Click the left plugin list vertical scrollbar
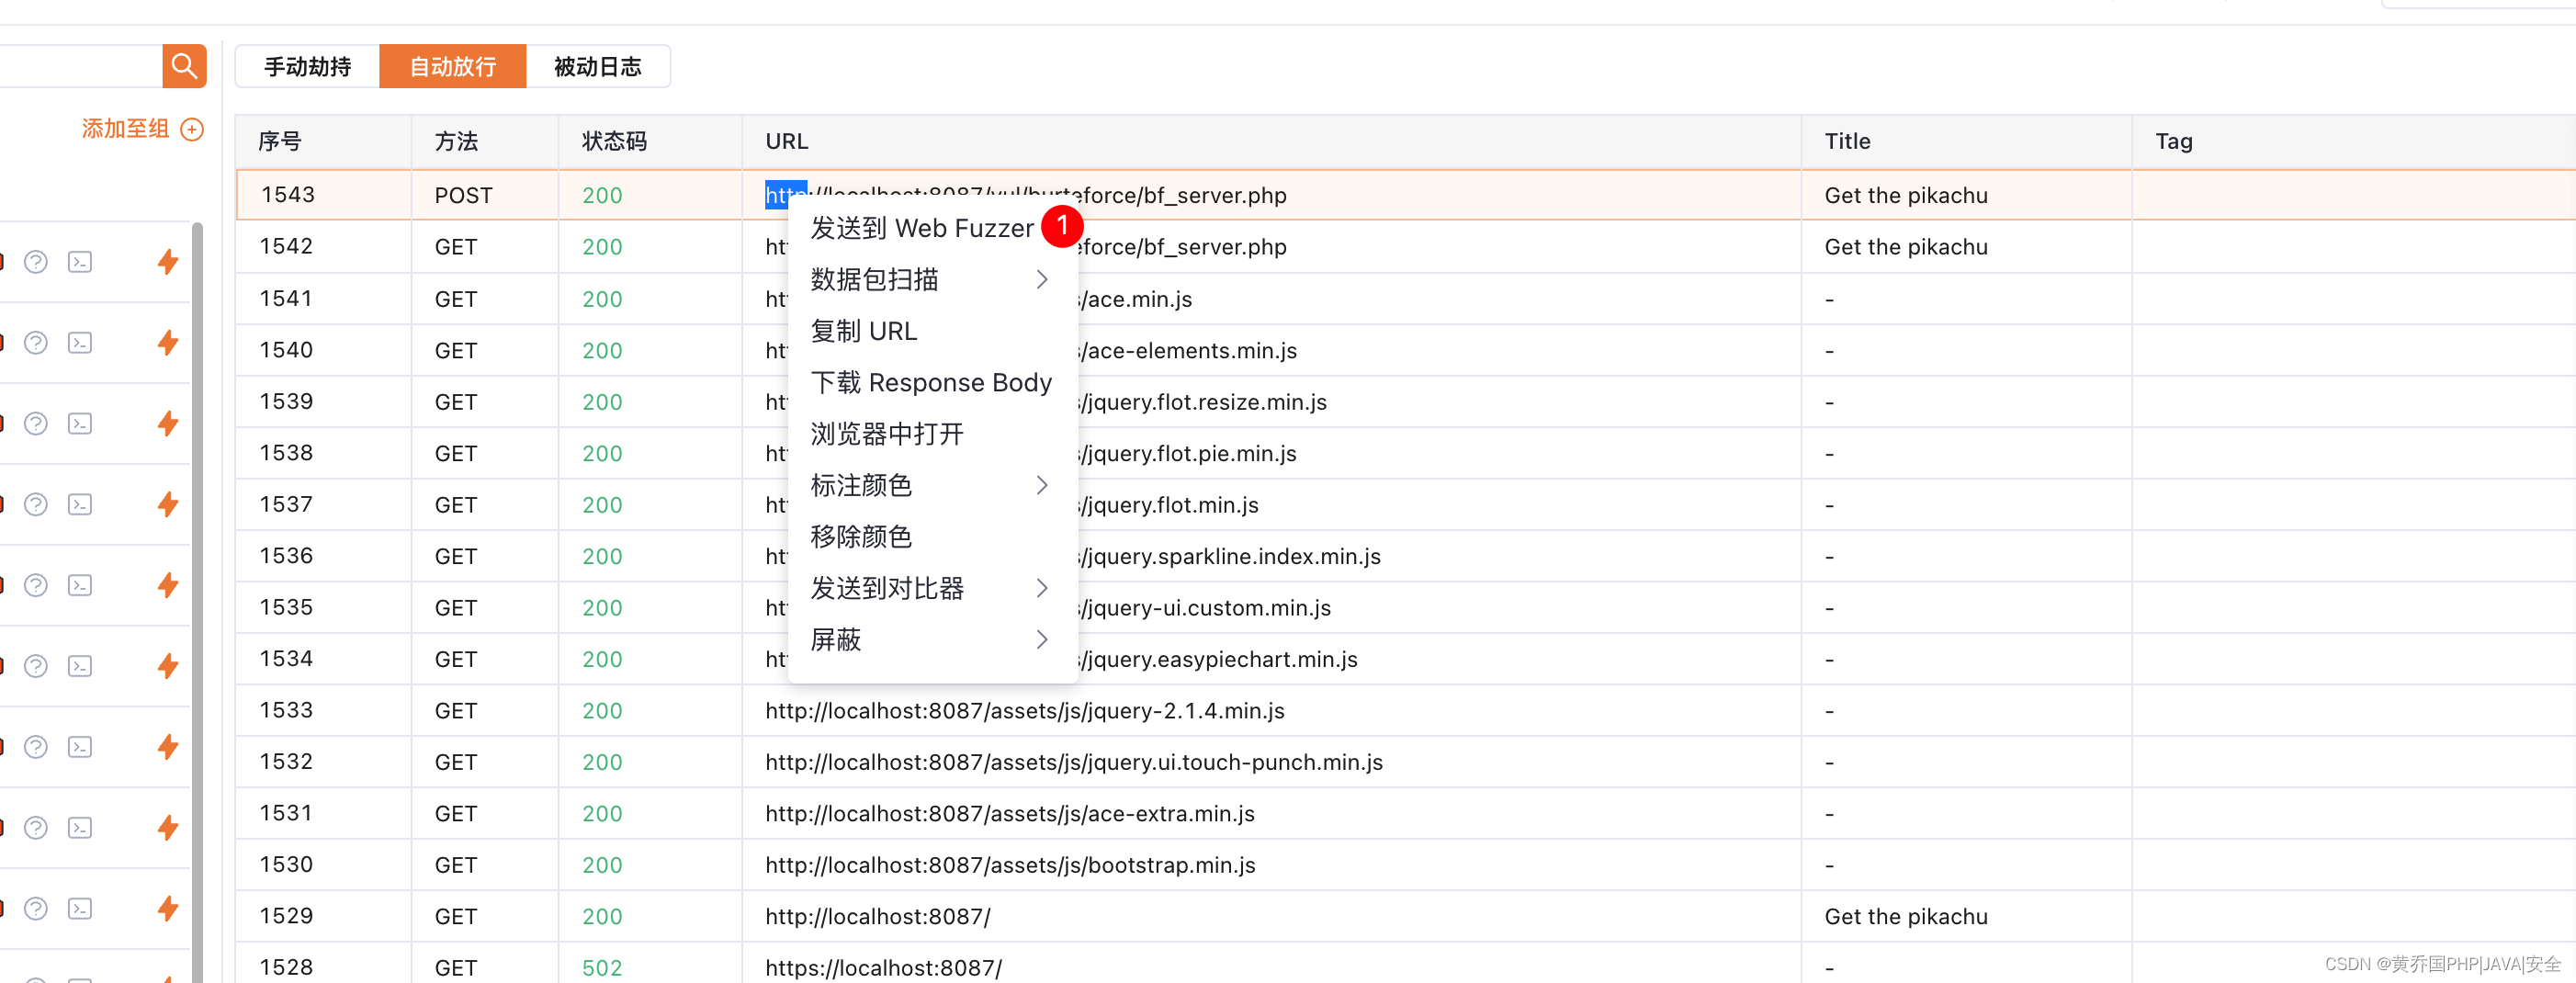The height and width of the screenshot is (983, 2576). click(197, 600)
